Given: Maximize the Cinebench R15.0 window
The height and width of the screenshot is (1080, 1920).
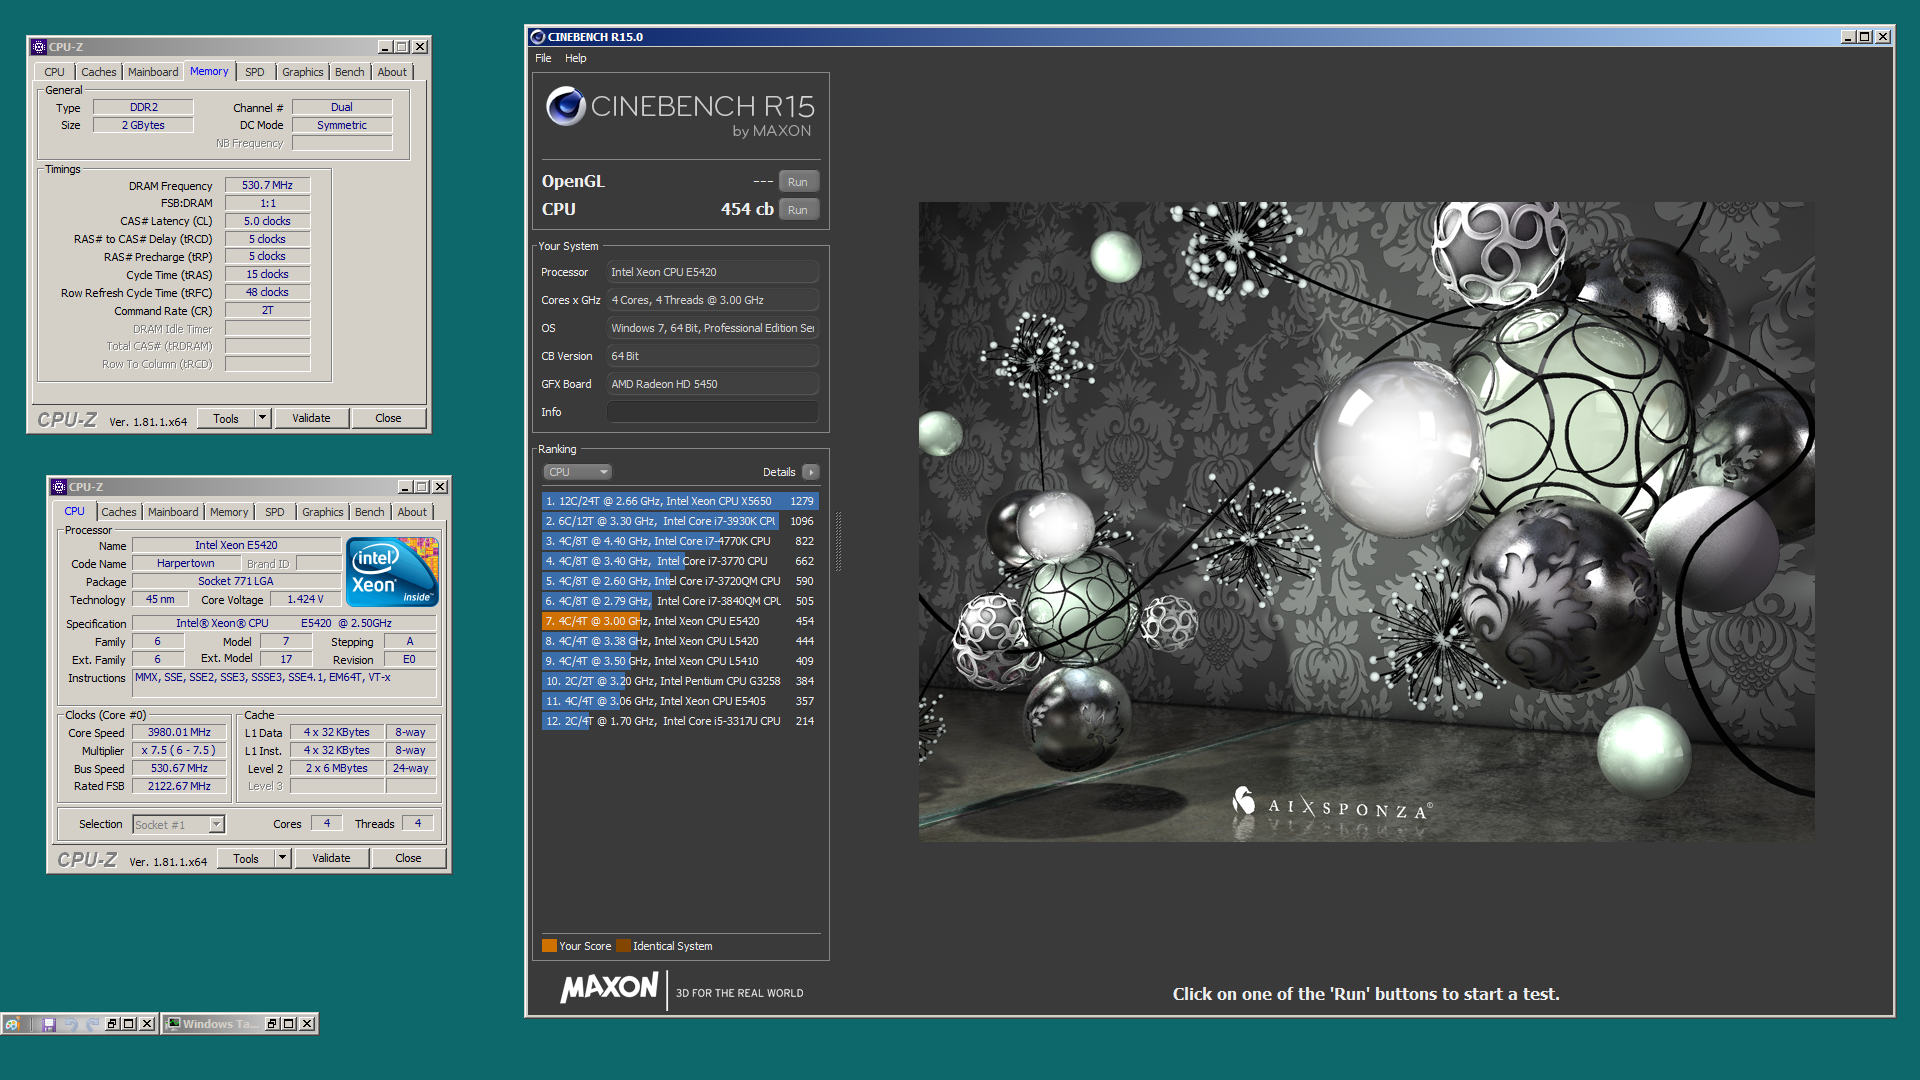Looking at the screenshot, I should [1865, 37].
